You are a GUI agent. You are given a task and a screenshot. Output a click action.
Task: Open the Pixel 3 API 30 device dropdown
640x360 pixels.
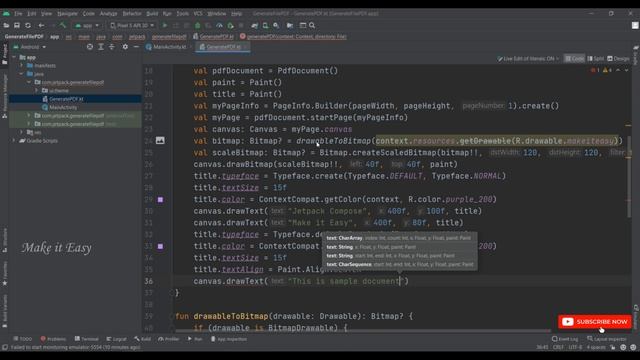point(132,25)
